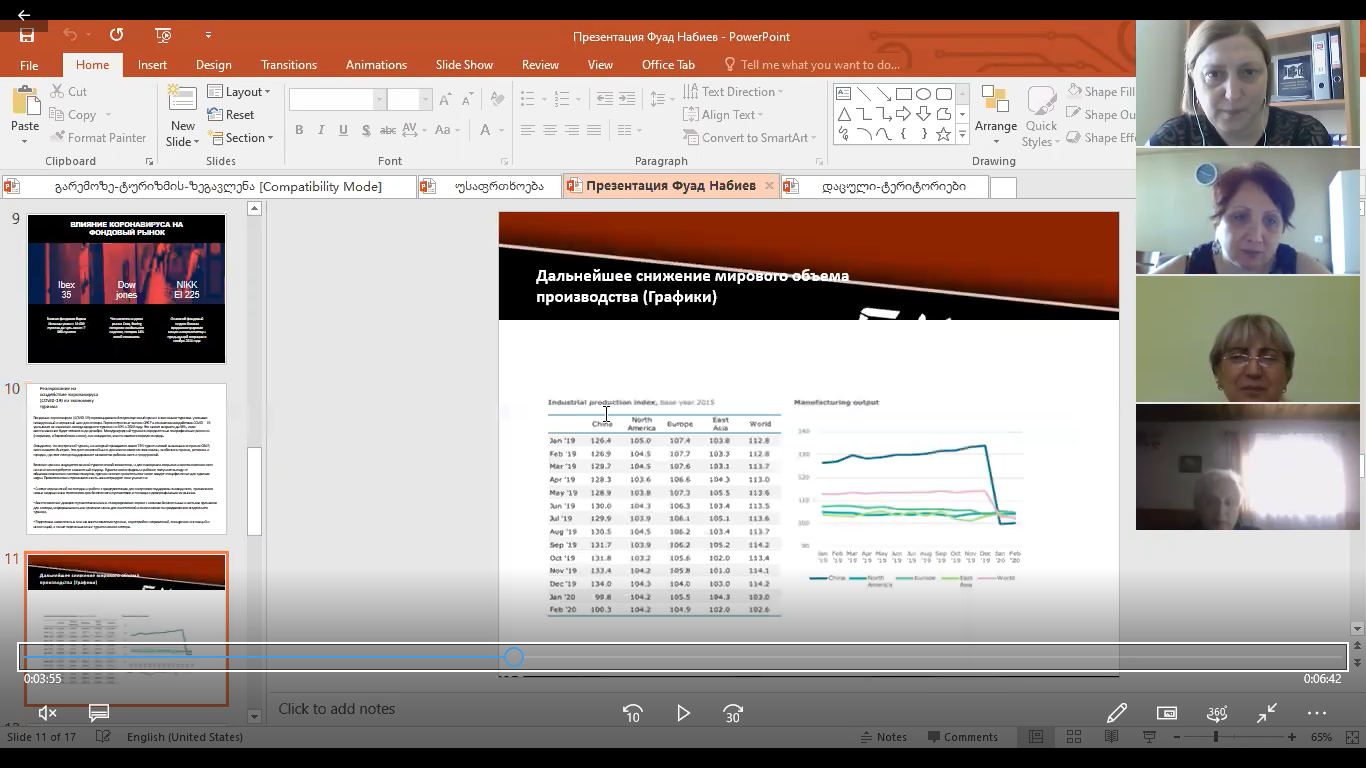Click the muted speaker icon to unmute
This screenshot has width=1366, height=768.
pos(47,713)
